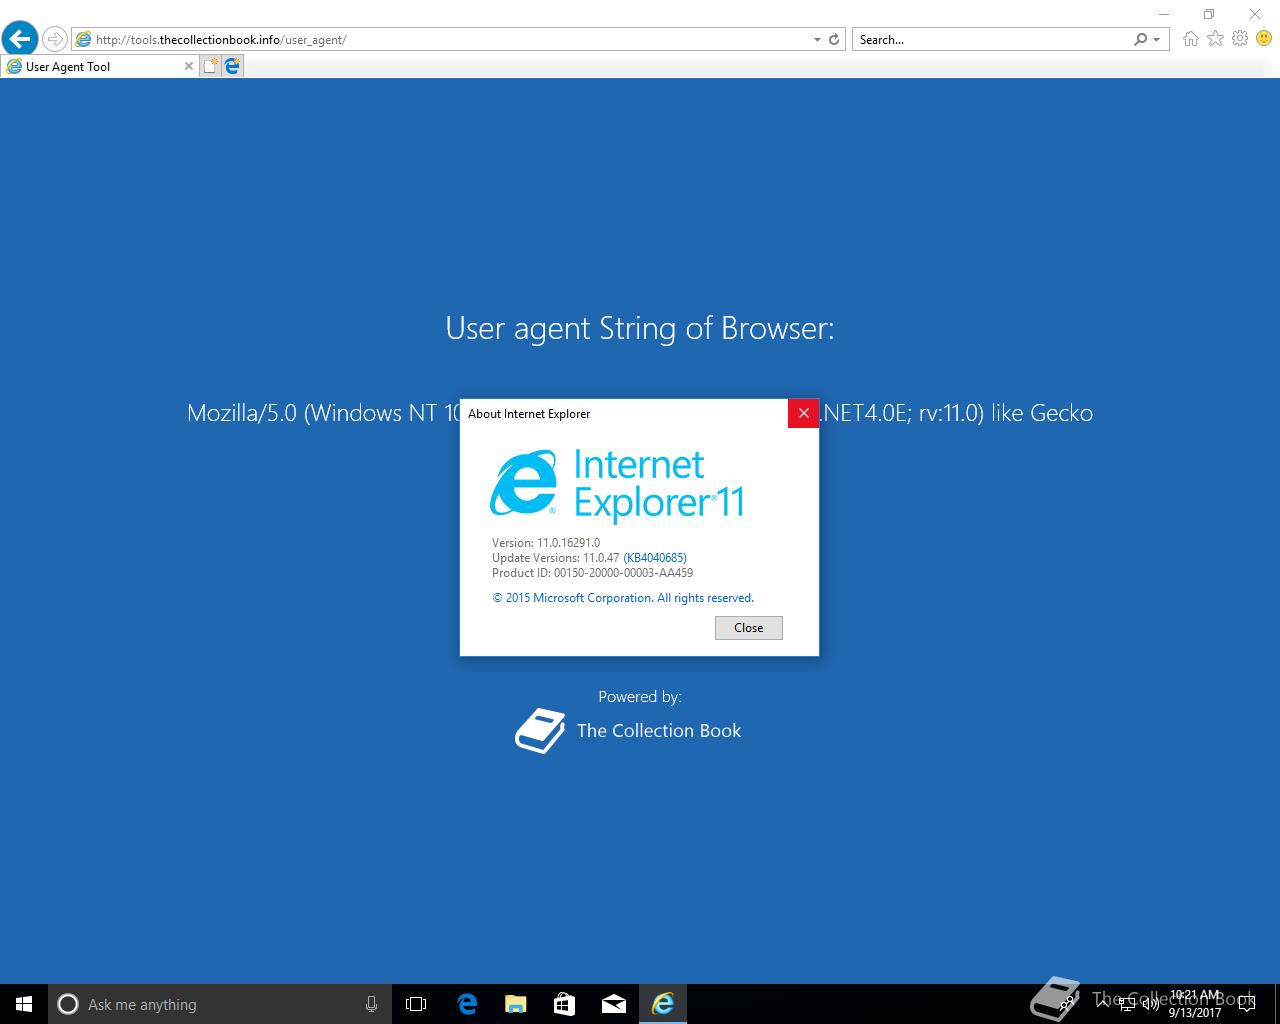The image size is (1280, 1024).
Task: Click Cortana 'Ask me anything' search box
Action: tap(219, 1004)
